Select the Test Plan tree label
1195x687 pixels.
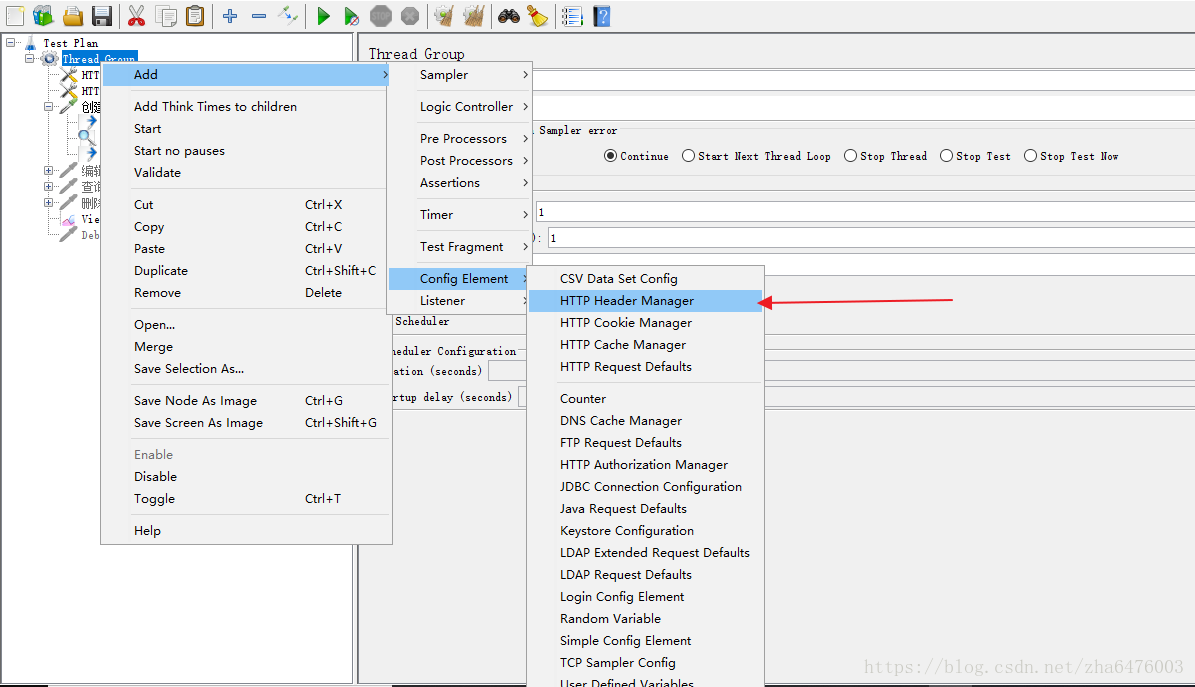(x=70, y=43)
